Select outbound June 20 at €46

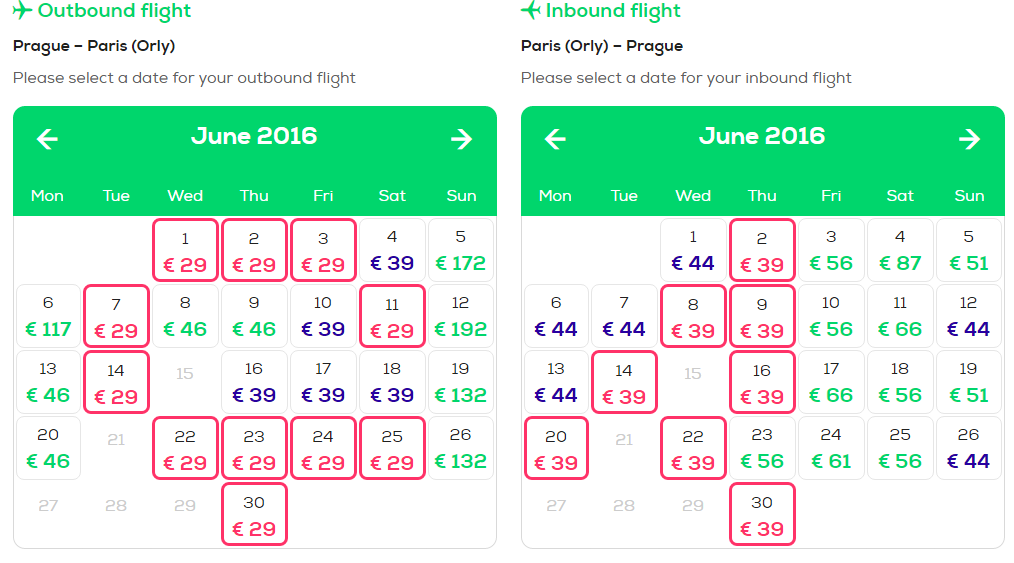point(48,448)
